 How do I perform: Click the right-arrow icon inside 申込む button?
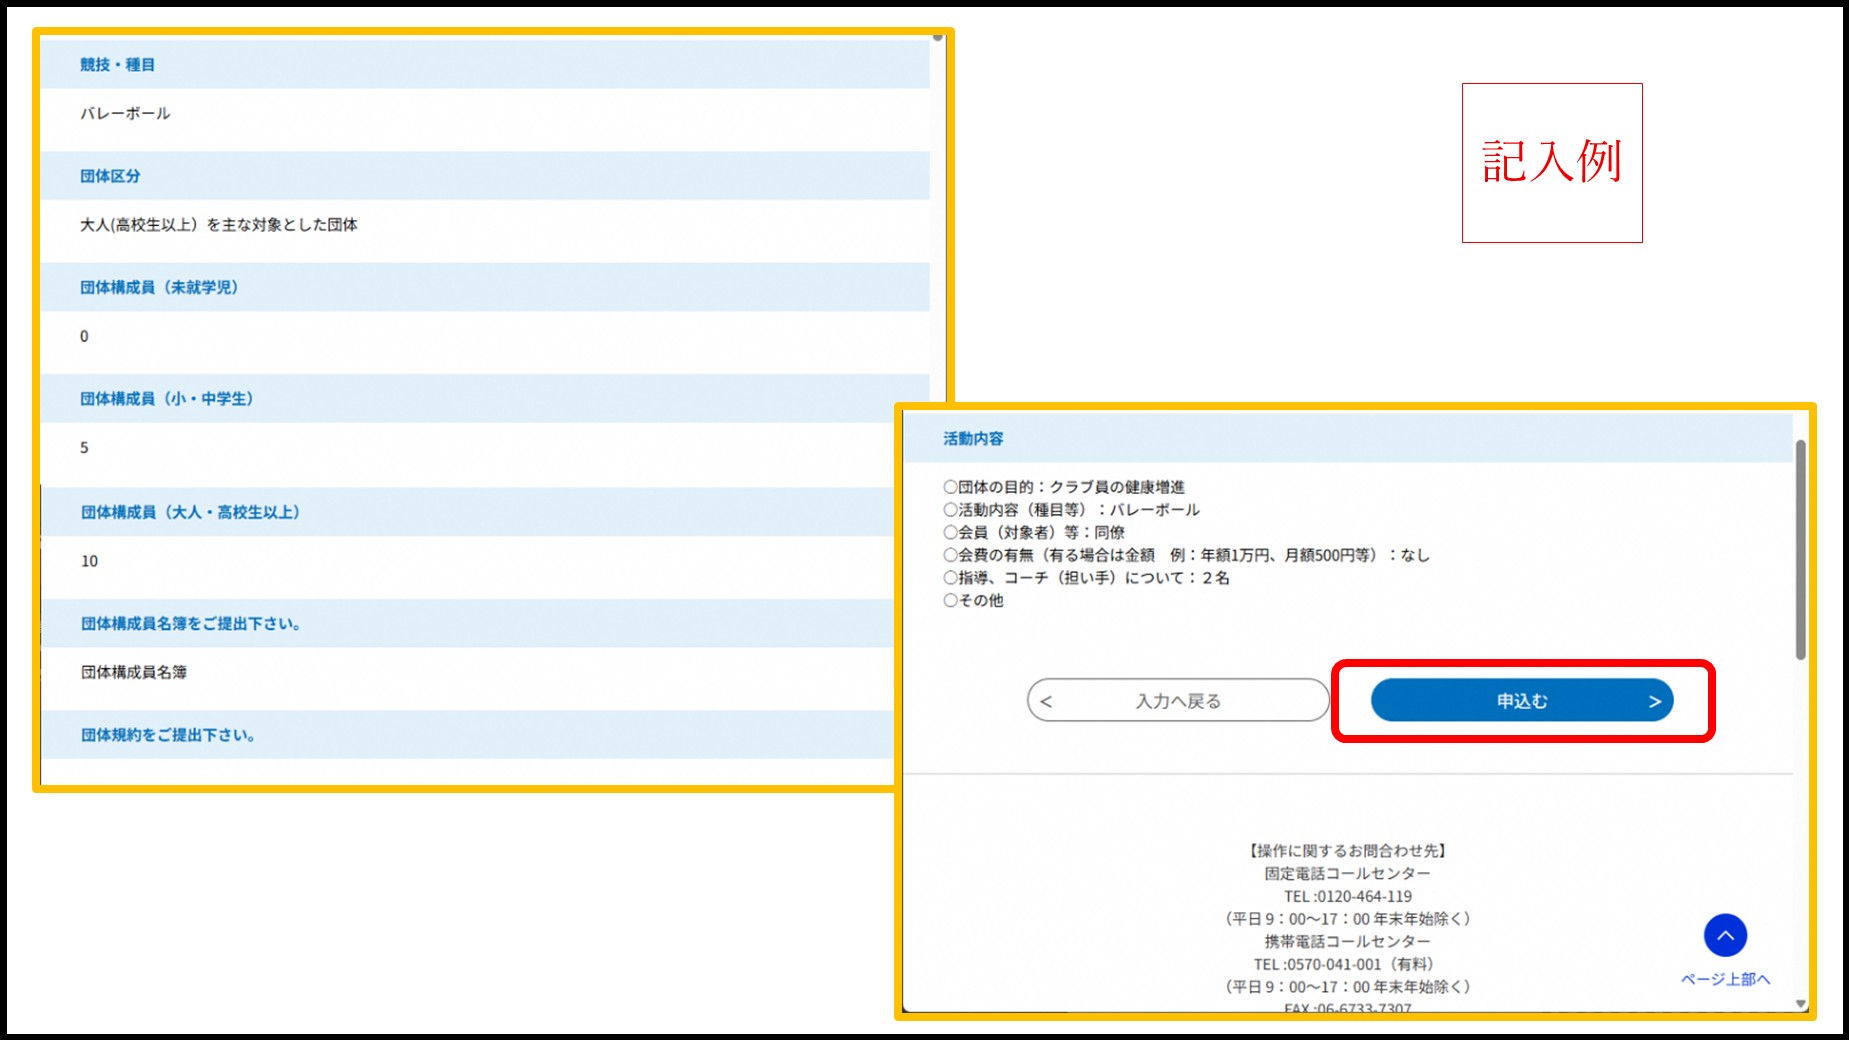pos(1655,700)
